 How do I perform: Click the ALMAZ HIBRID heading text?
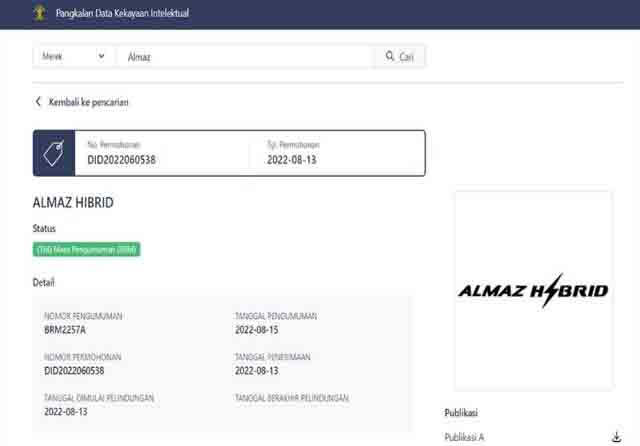coord(73,203)
